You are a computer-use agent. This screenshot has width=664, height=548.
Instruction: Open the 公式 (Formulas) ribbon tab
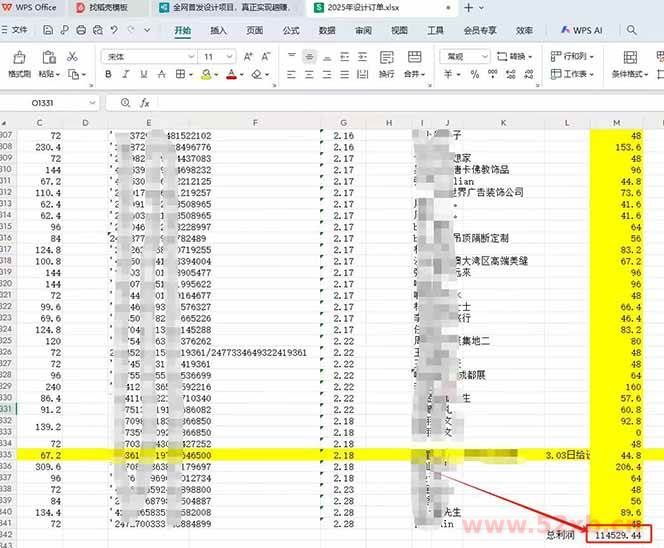coord(291,31)
